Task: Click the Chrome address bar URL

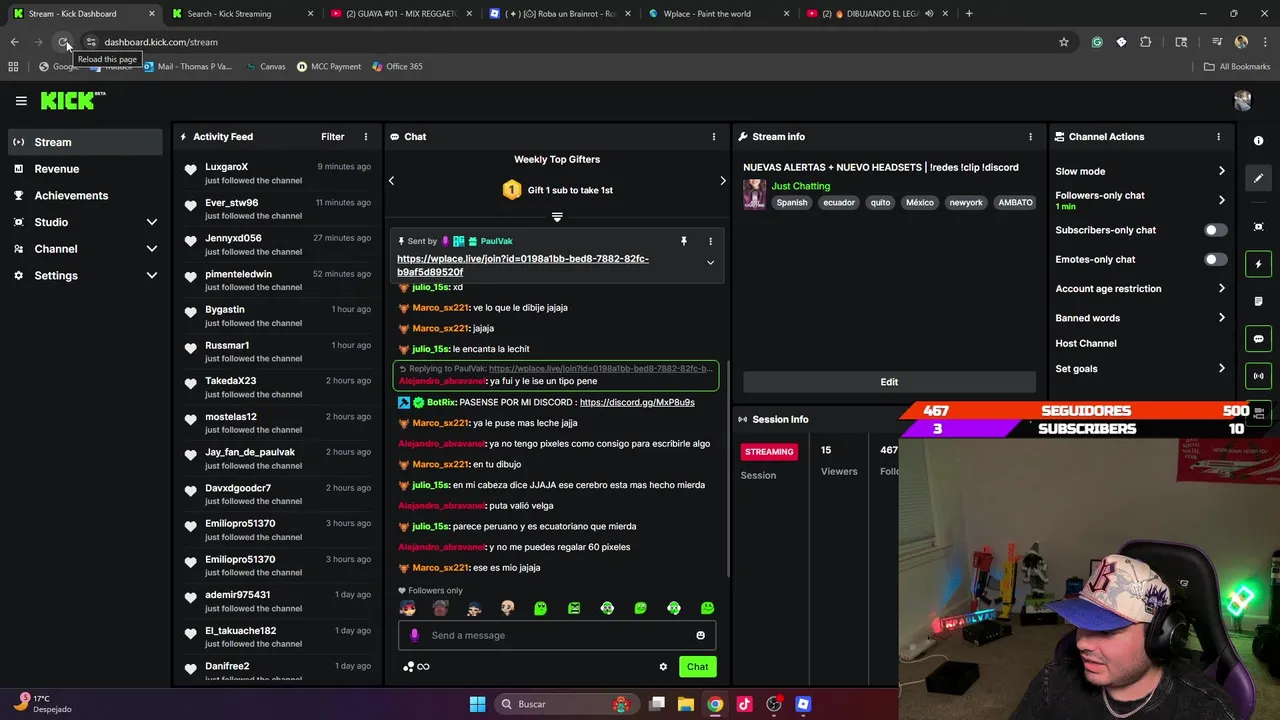Action: [161, 42]
